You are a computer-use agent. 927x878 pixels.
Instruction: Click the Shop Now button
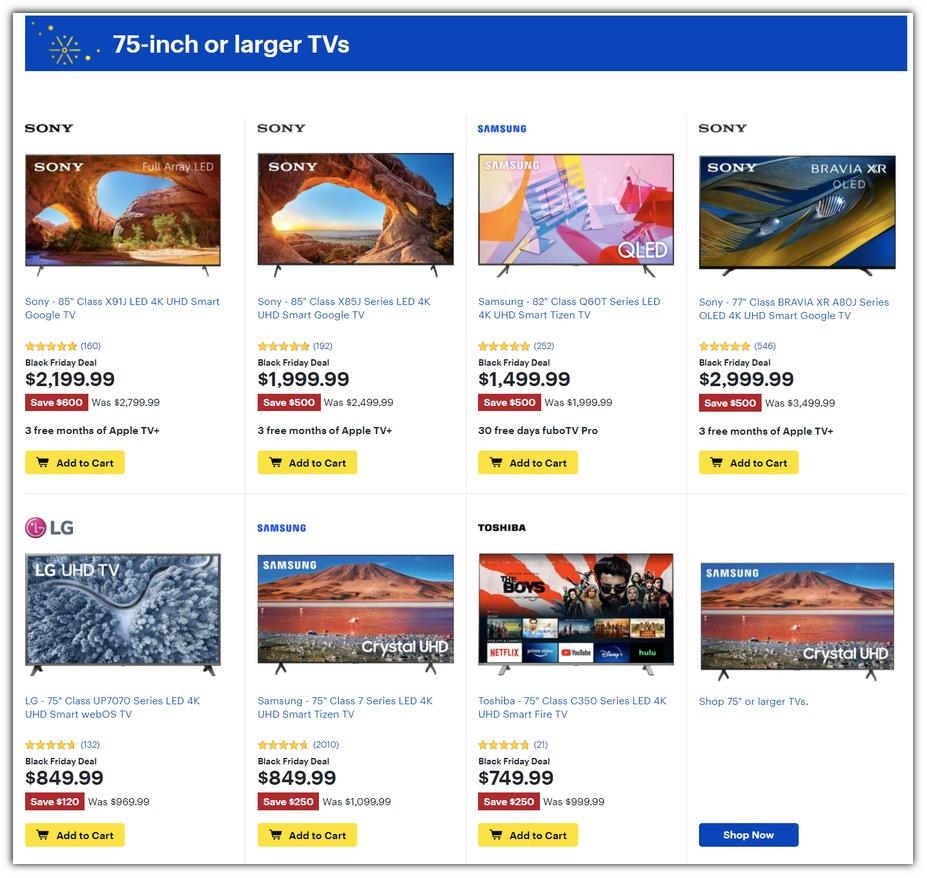pos(748,835)
